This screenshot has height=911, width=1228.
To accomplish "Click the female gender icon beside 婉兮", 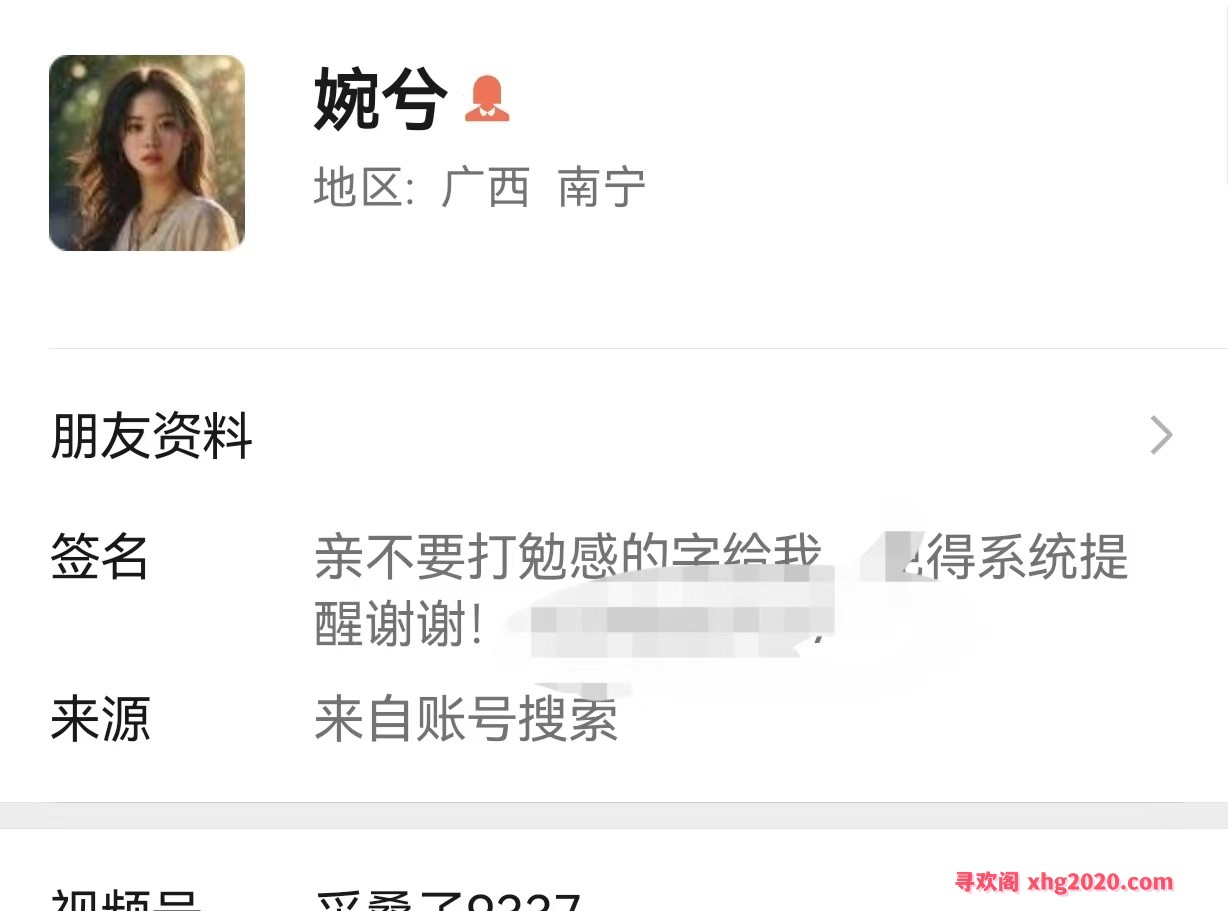I will click(487, 99).
